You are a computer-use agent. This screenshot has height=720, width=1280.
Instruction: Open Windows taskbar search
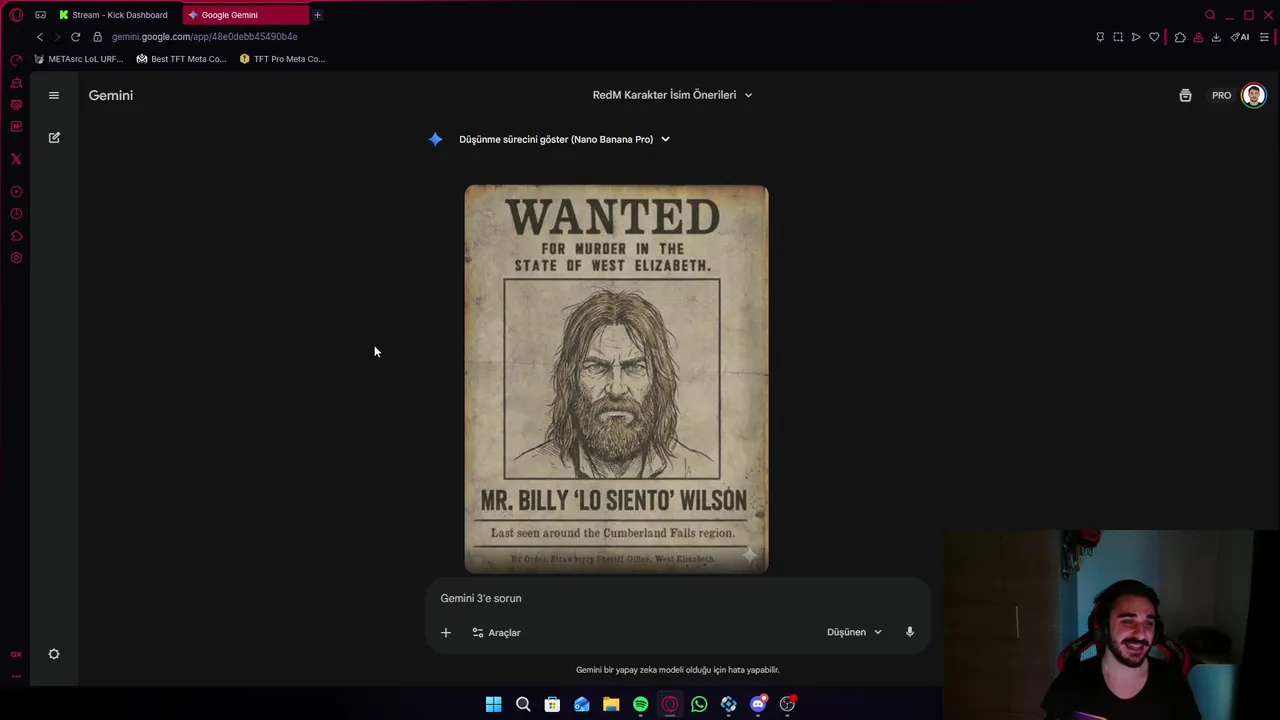(x=523, y=704)
